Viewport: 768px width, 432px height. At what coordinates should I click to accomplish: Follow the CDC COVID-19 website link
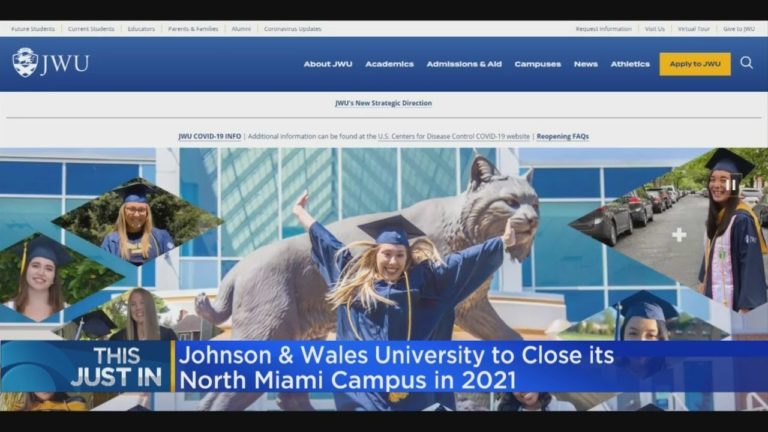pos(454,136)
